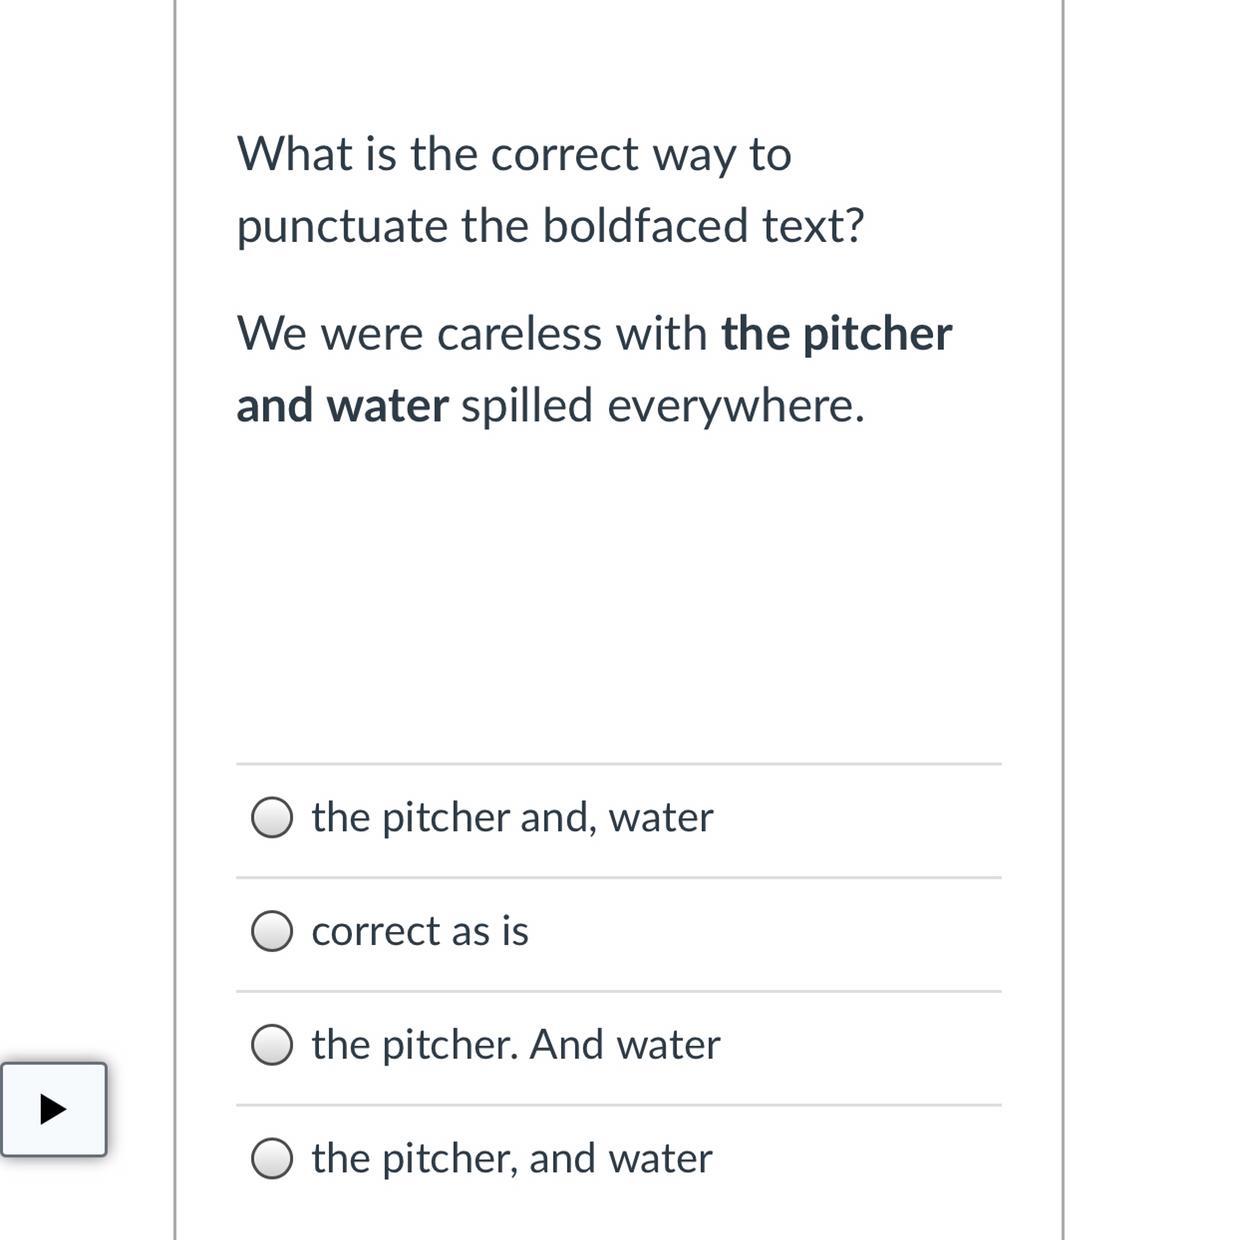Click the word 'text?' ending the question

pos(813,226)
